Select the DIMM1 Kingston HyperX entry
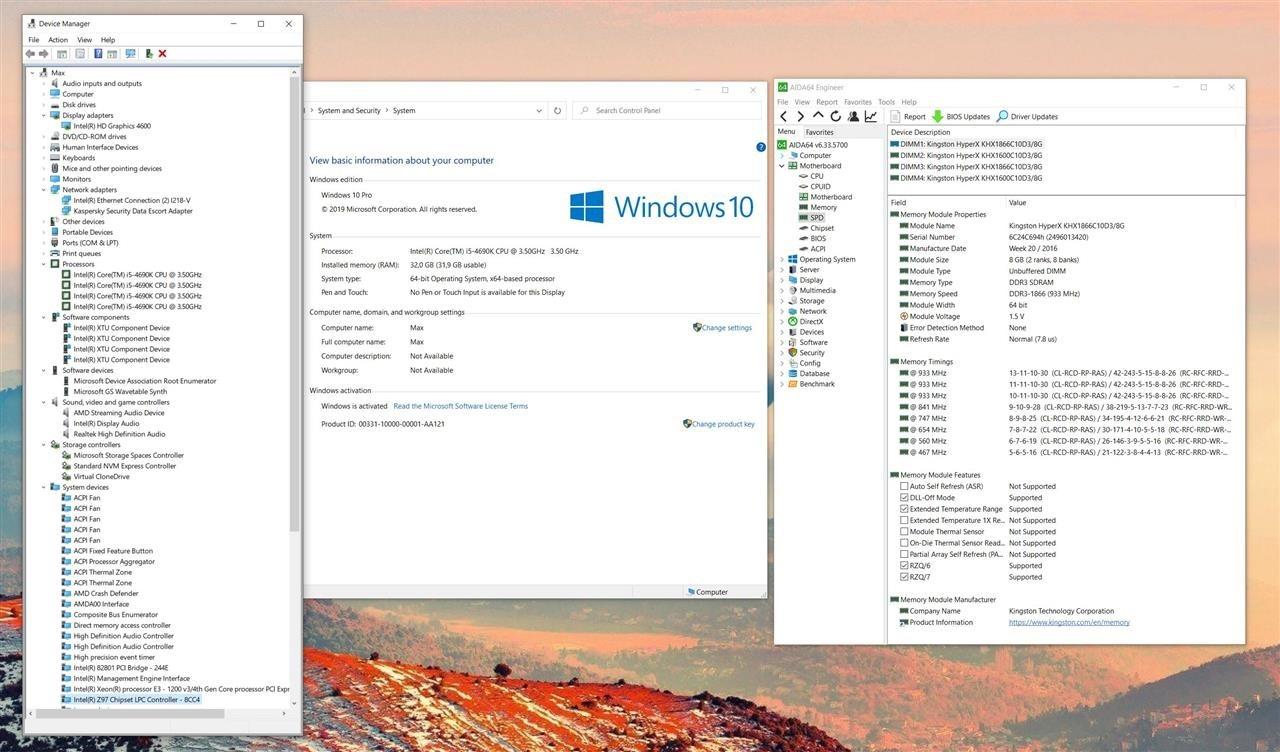Image resolution: width=1280 pixels, height=752 pixels. tap(966, 144)
